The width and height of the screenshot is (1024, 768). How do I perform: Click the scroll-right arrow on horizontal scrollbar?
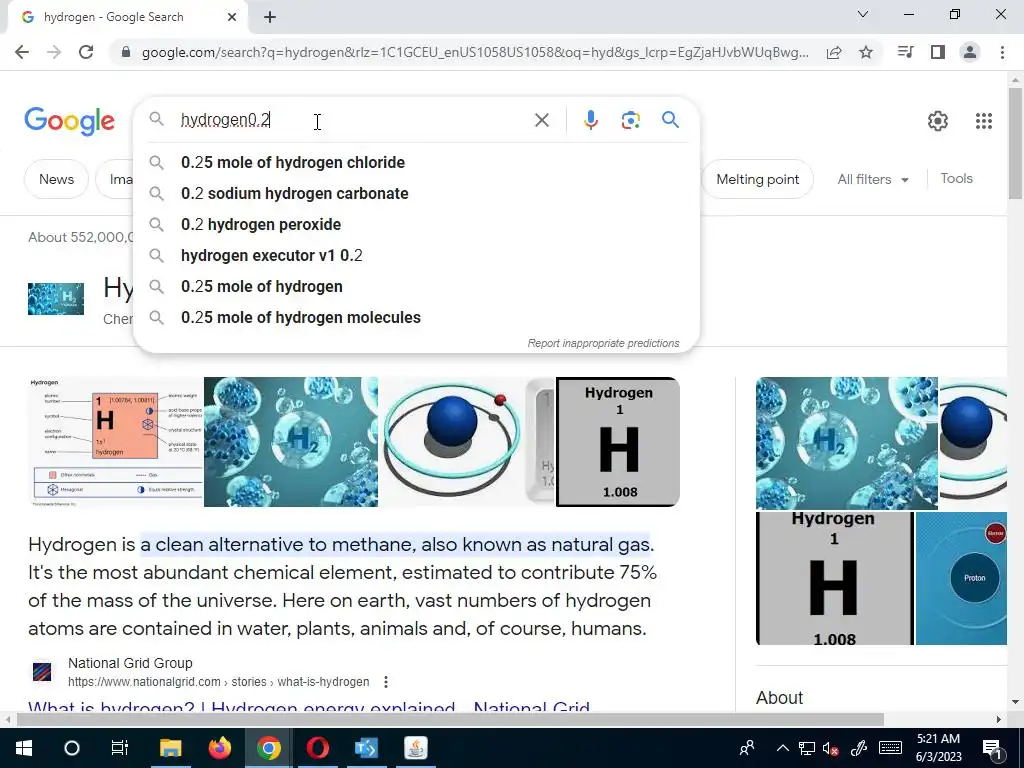point(999,720)
